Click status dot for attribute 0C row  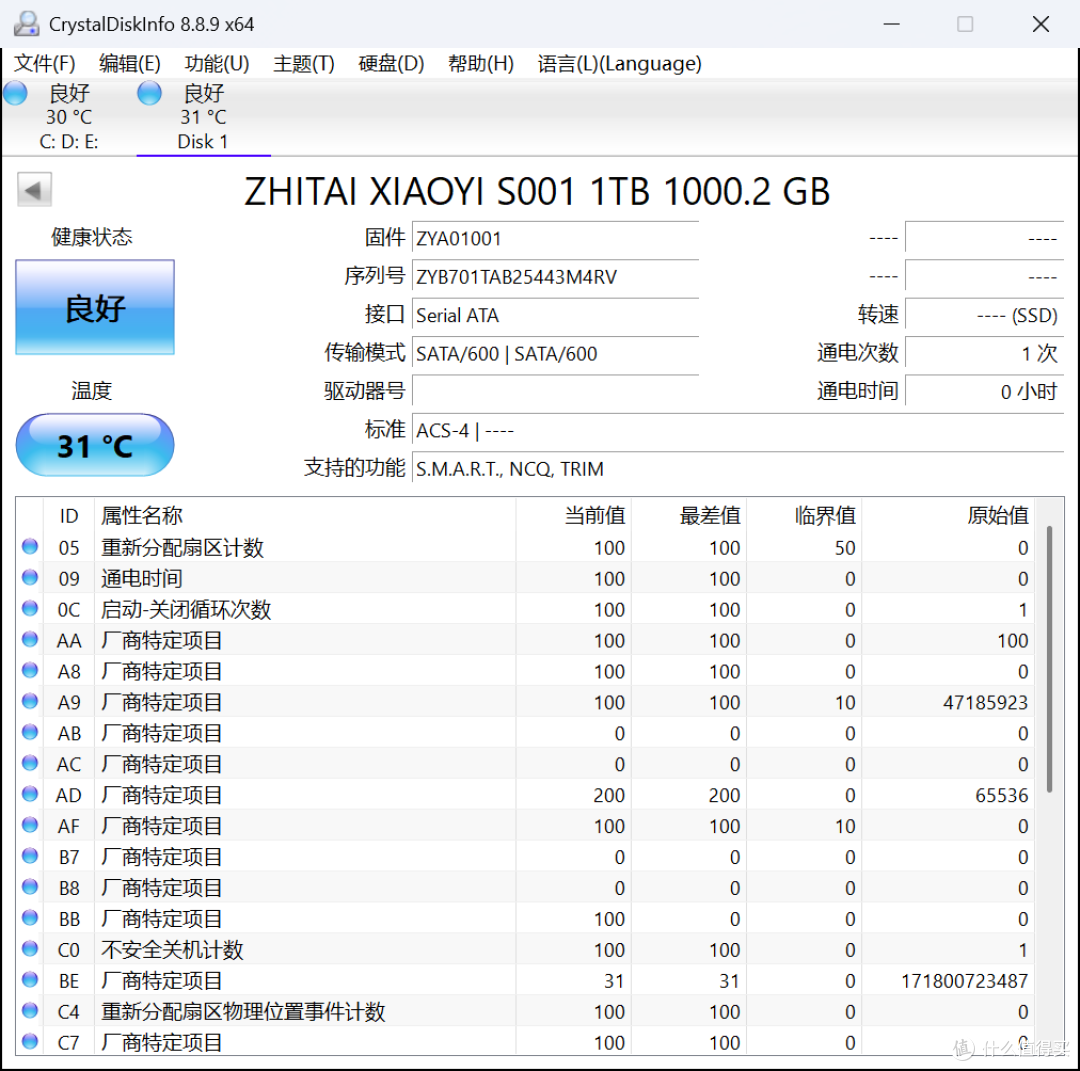click(x=30, y=608)
